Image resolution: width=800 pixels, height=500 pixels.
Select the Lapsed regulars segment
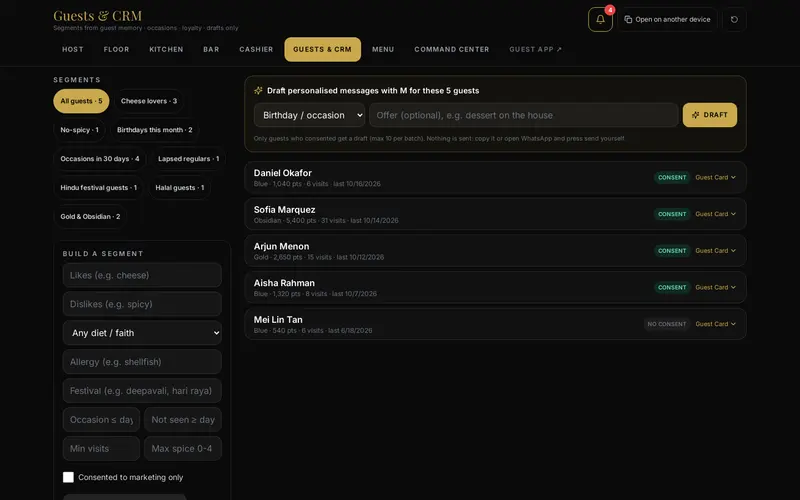(188, 159)
